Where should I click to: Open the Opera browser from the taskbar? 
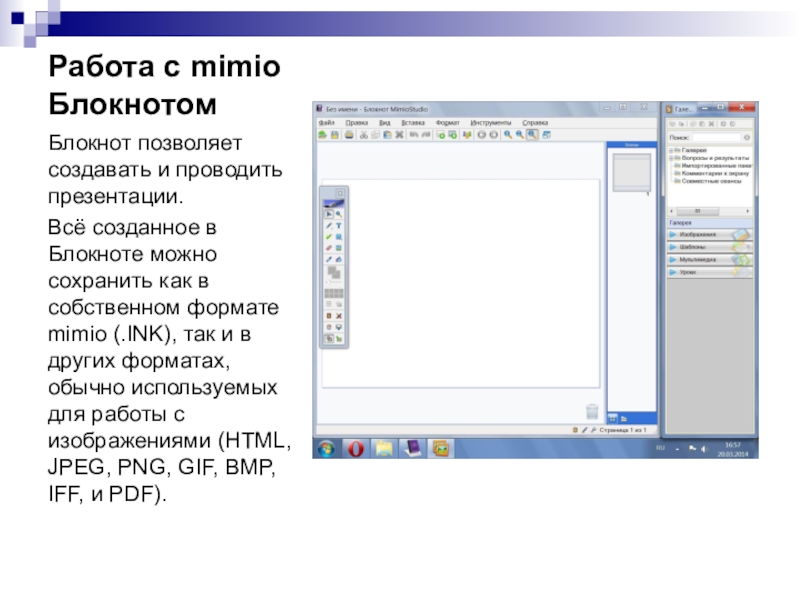[x=356, y=448]
